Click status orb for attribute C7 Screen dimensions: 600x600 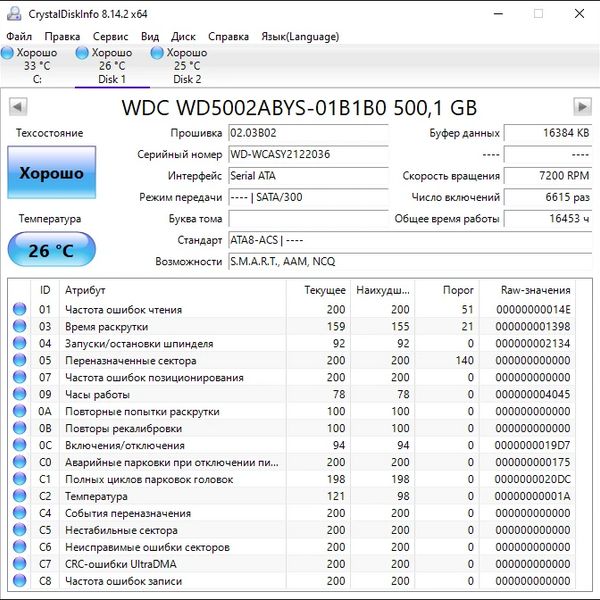point(20,563)
